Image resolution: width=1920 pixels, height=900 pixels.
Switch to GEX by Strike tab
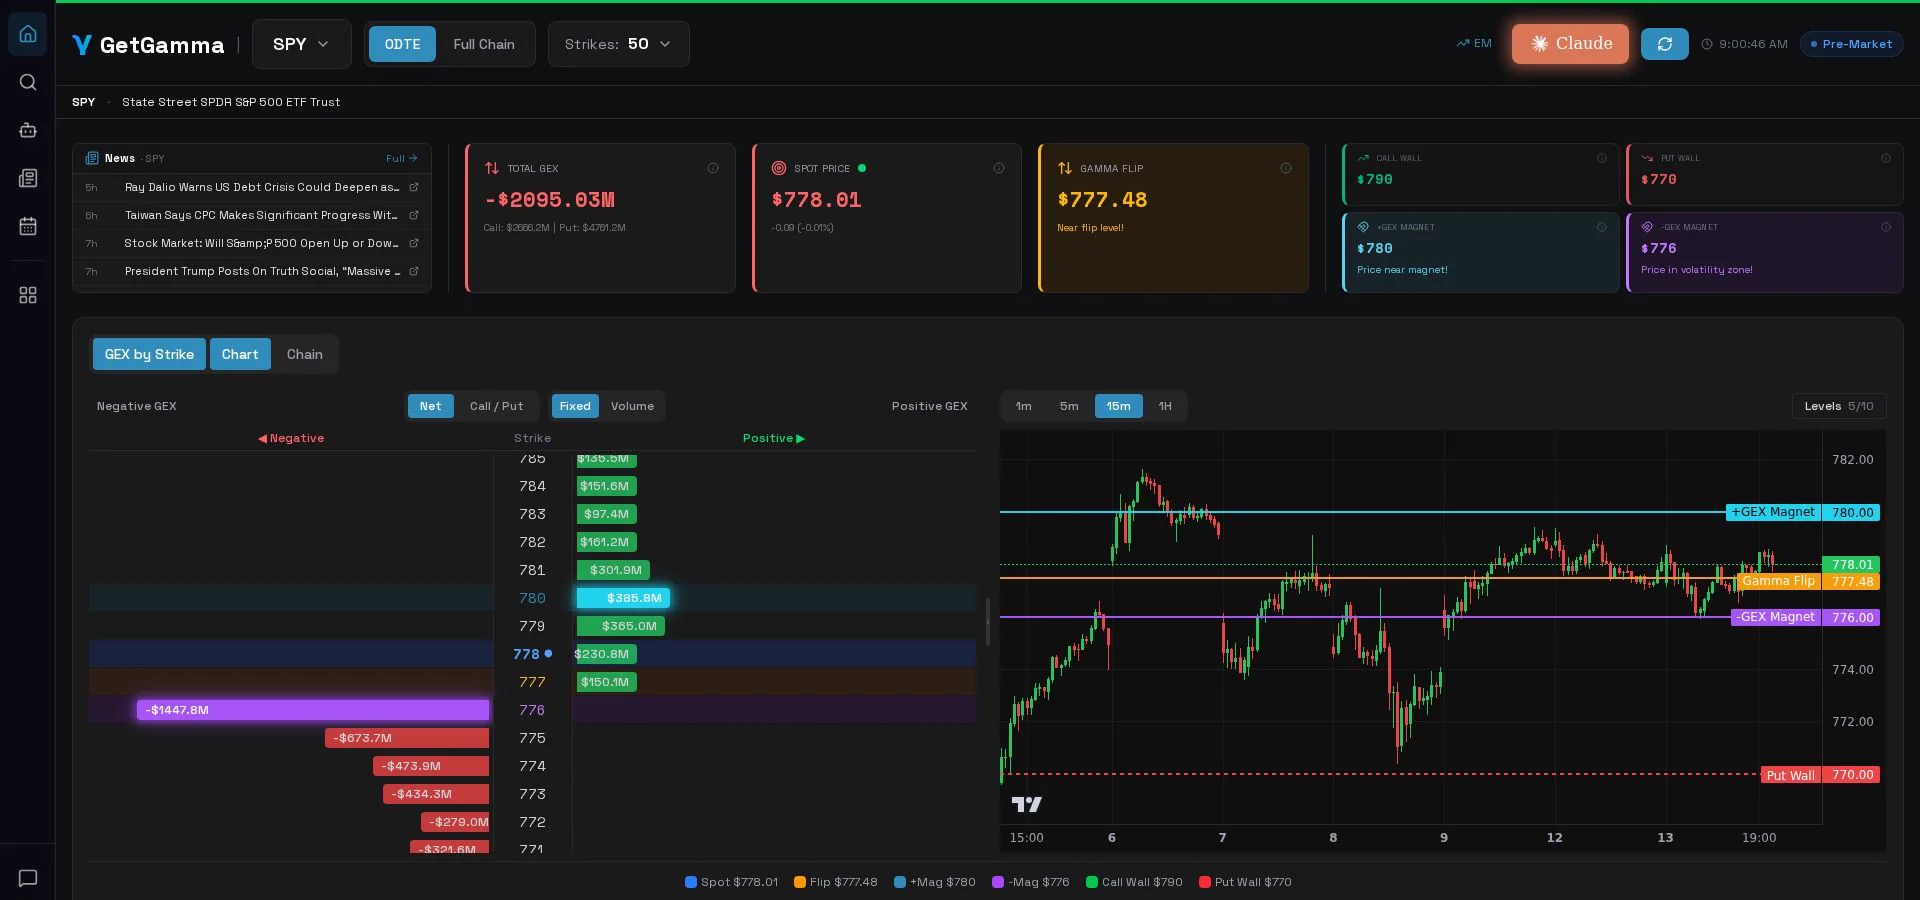(x=149, y=354)
